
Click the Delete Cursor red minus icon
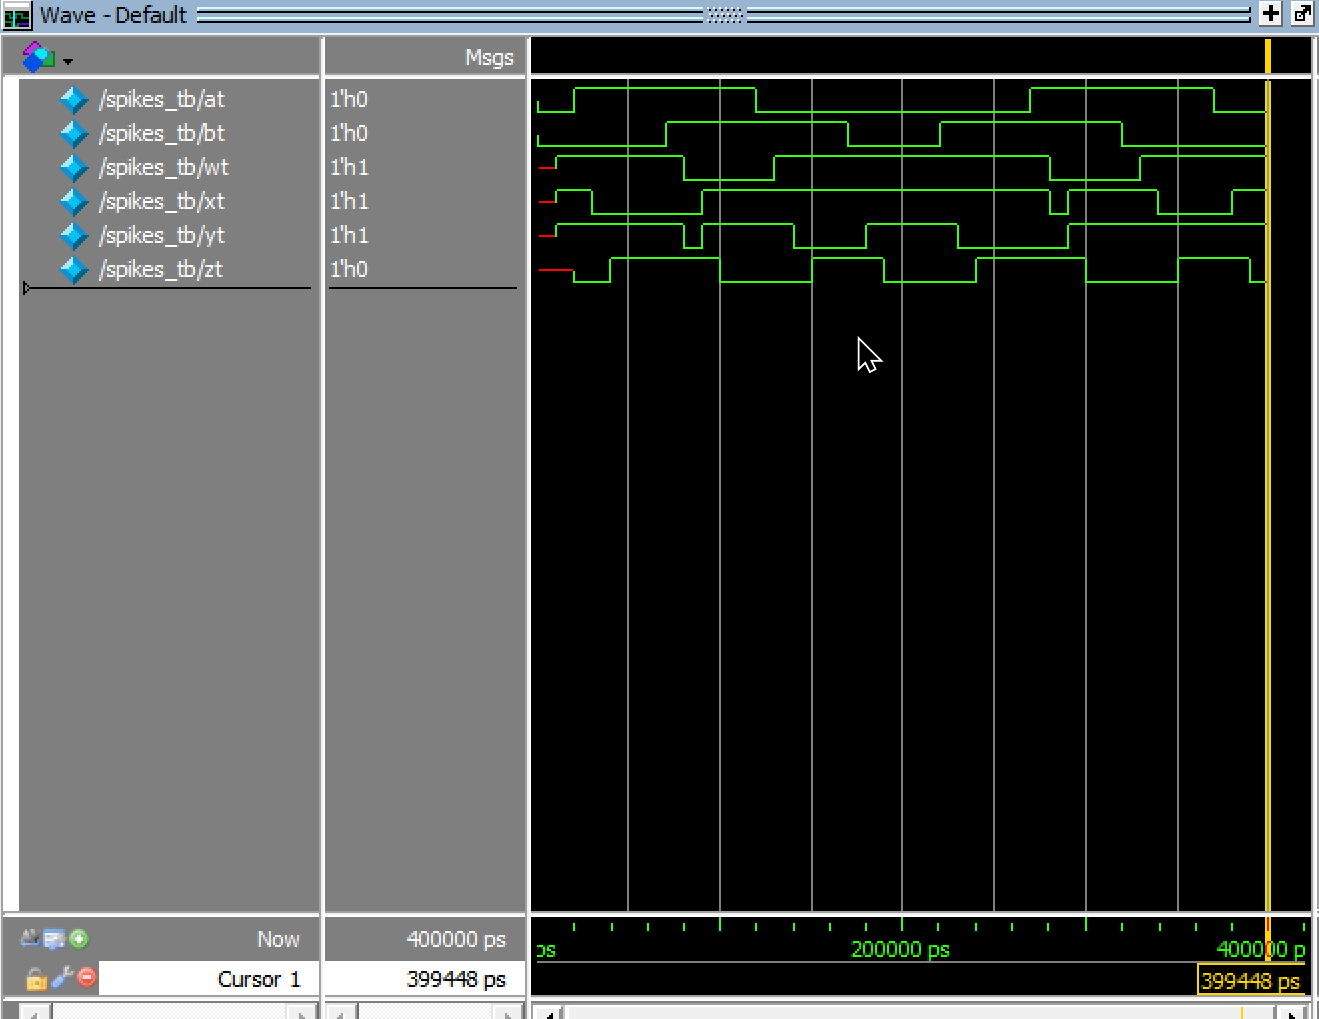point(87,977)
